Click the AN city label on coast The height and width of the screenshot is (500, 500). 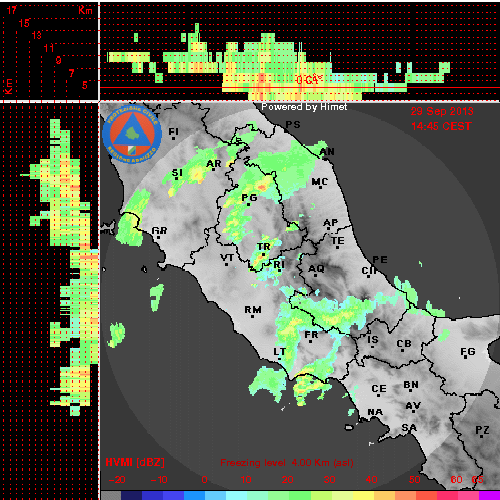click(x=327, y=152)
